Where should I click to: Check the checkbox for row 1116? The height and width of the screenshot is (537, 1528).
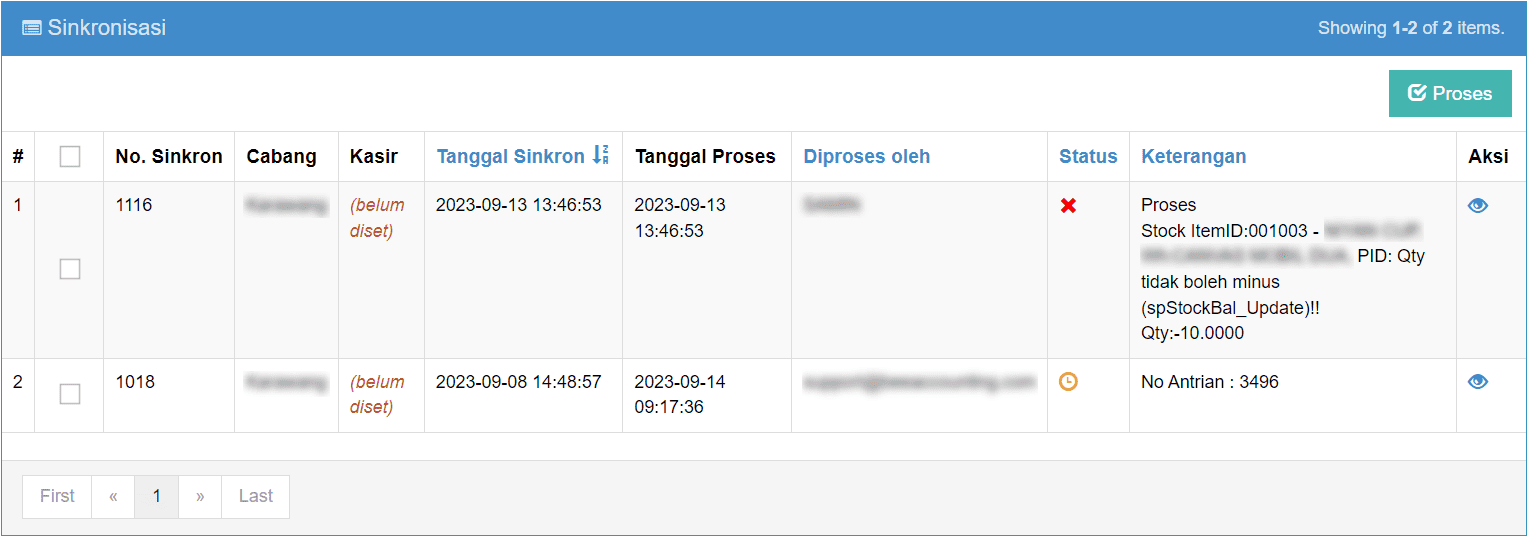click(x=70, y=269)
